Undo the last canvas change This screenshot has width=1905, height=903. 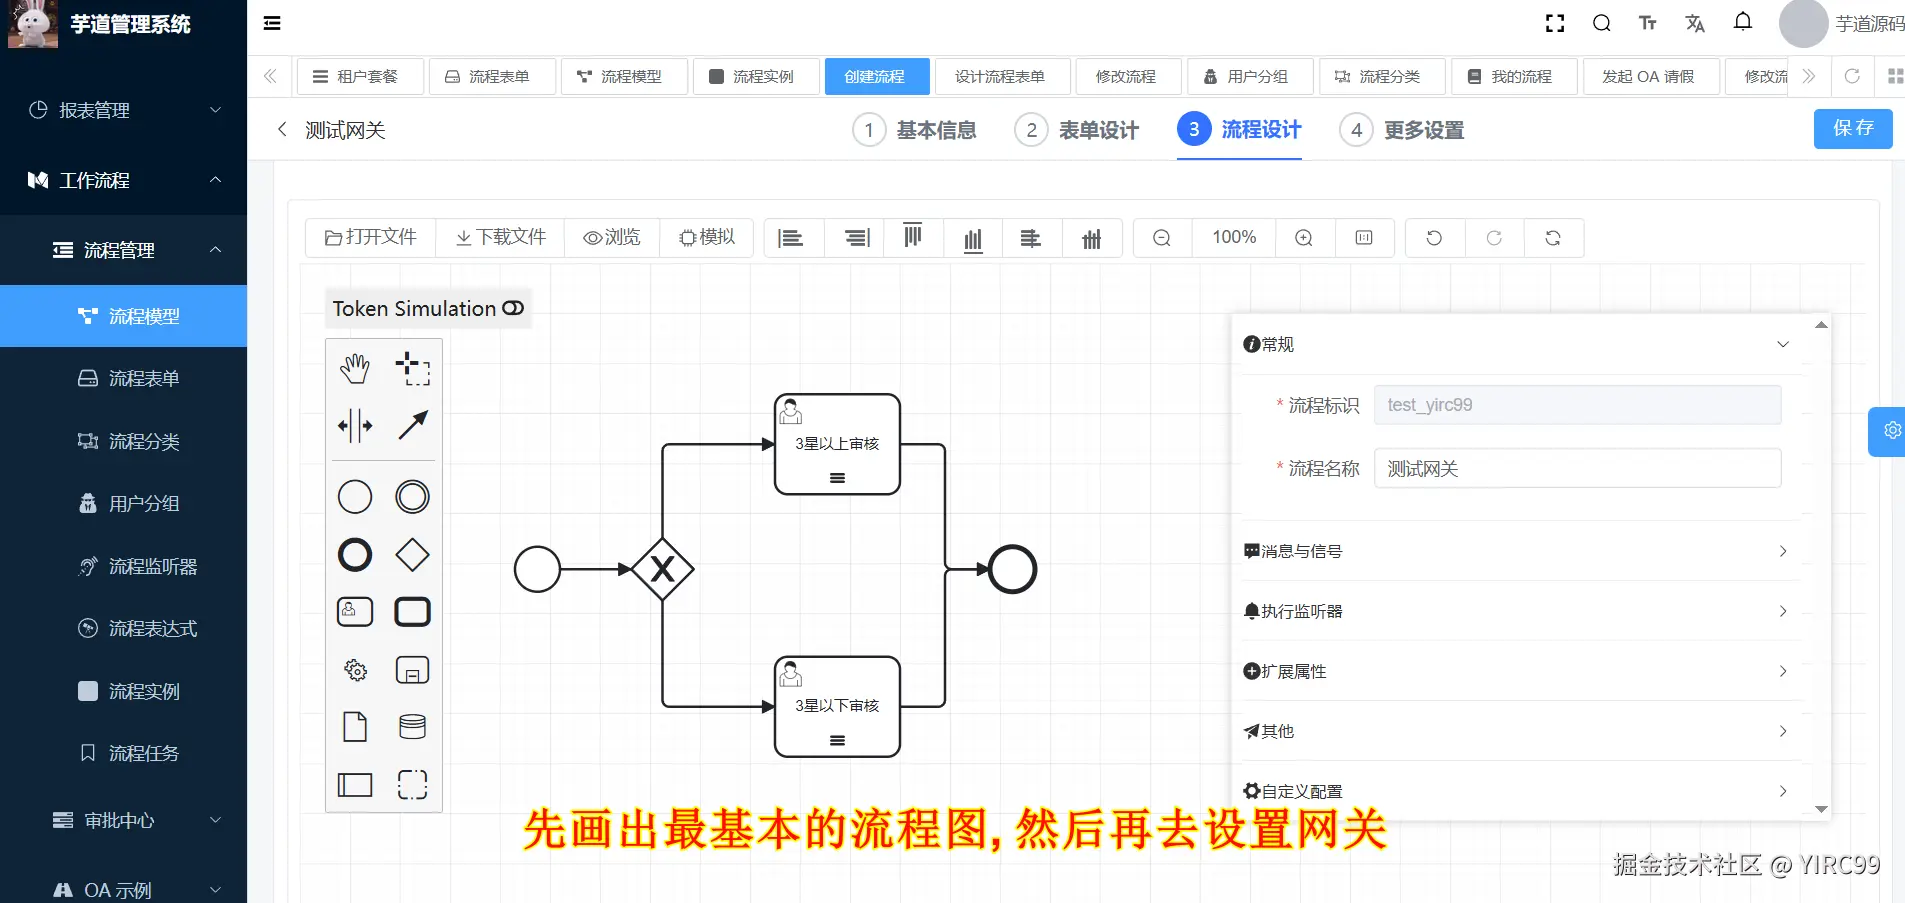tap(1434, 238)
